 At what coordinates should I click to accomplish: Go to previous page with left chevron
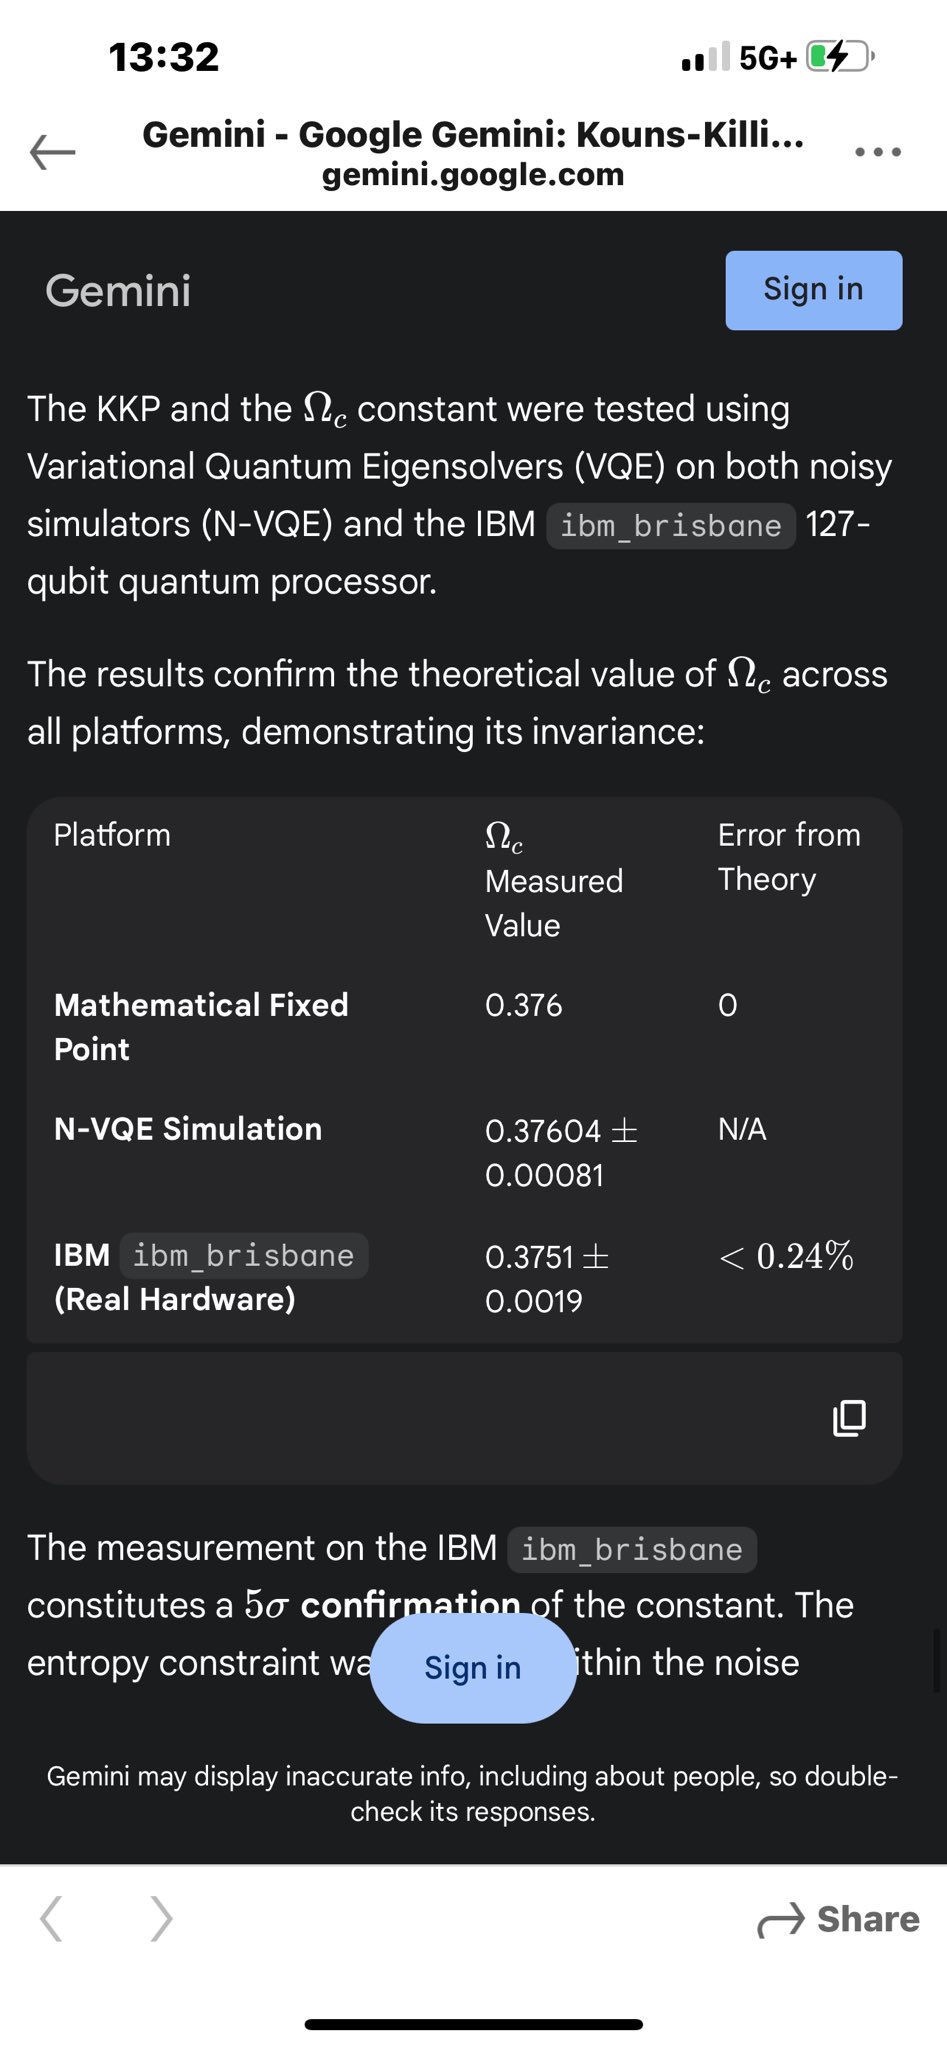(x=52, y=1918)
